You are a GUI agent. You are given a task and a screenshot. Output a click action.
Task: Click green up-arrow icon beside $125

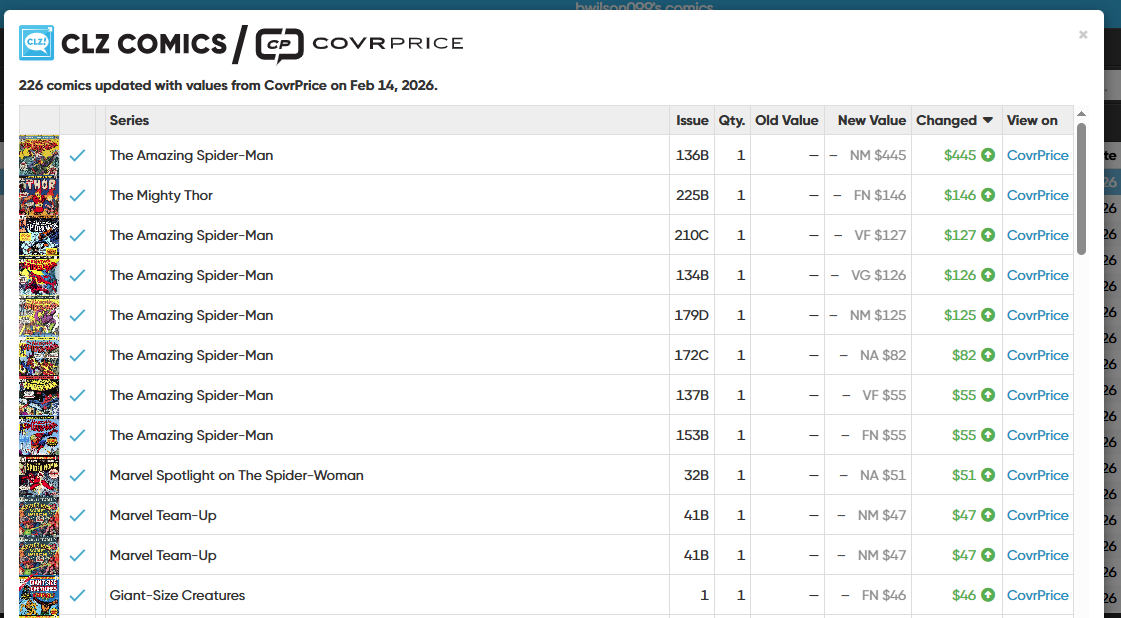(988, 315)
